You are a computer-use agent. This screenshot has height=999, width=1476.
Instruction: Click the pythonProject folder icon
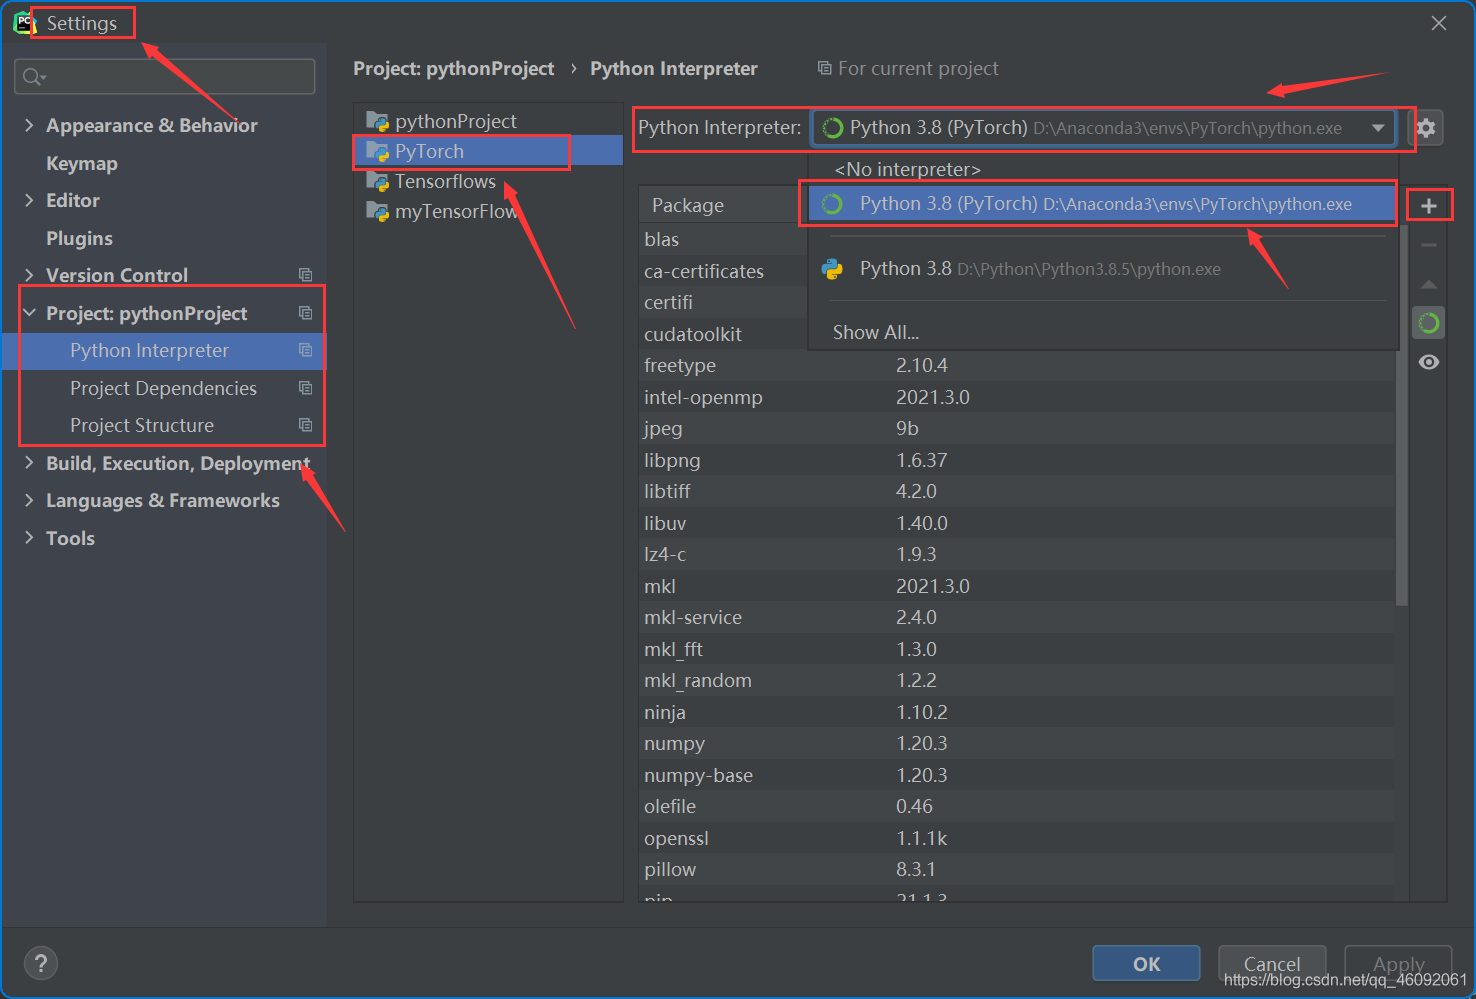coord(377,121)
